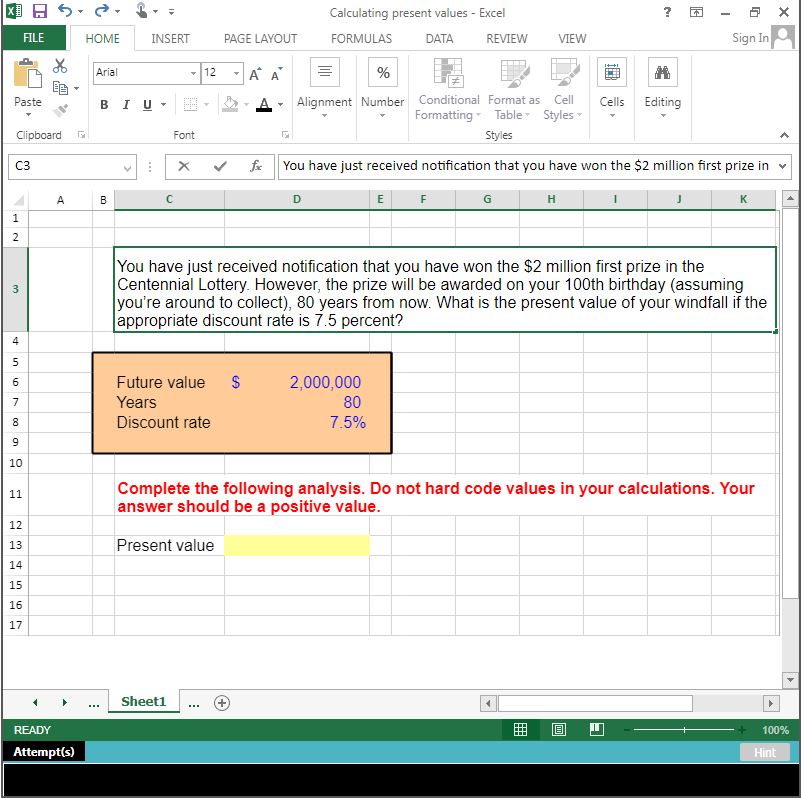
Task: Switch to the FORMULAS ribbon tab
Action: tap(361, 38)
